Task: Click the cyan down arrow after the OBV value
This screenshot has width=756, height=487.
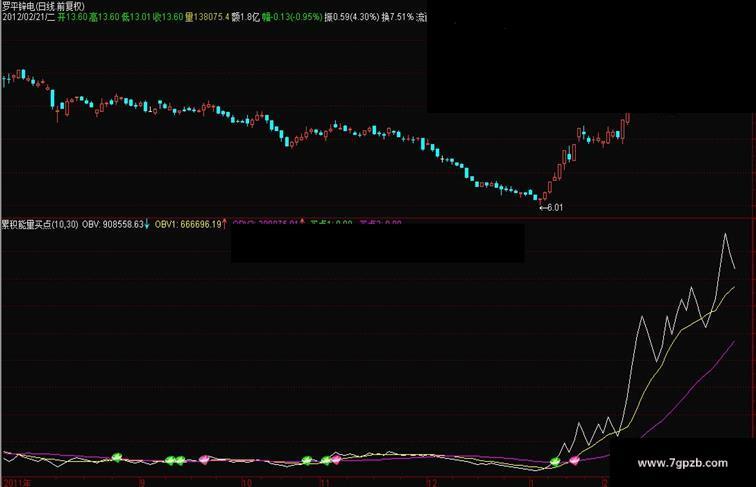Action: coord(147,224)
